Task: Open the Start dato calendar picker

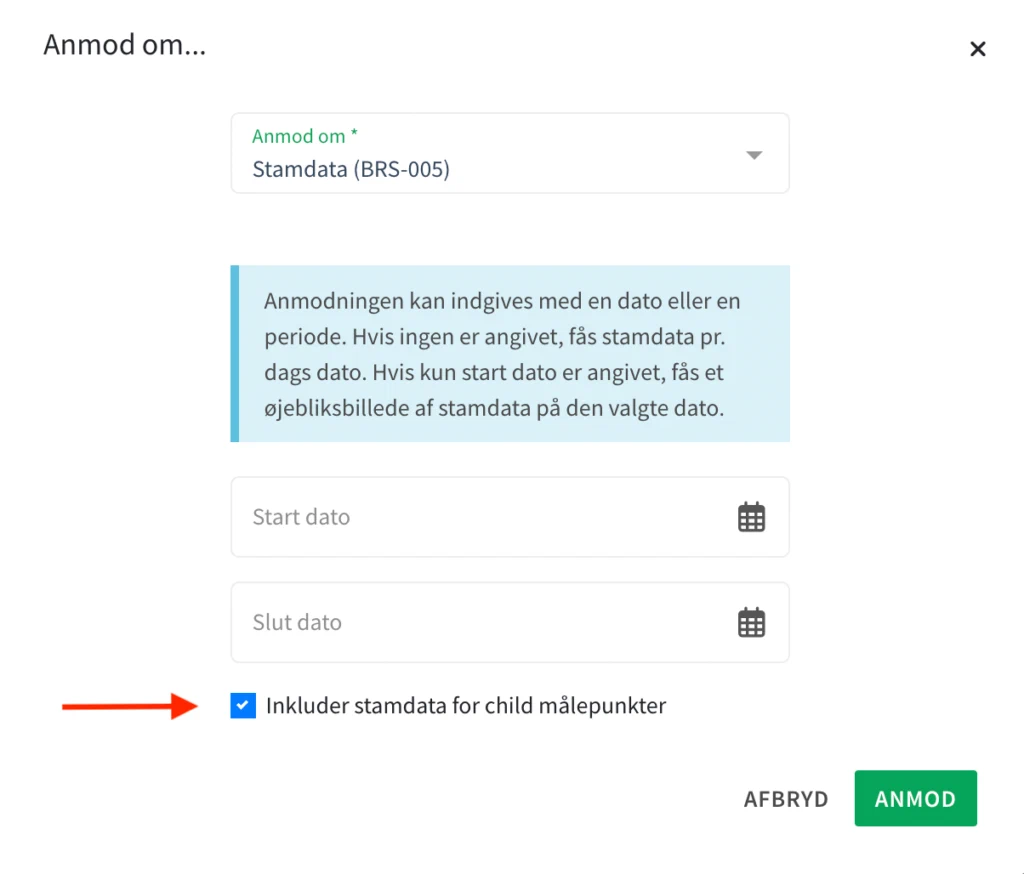Action: (751, 517)
